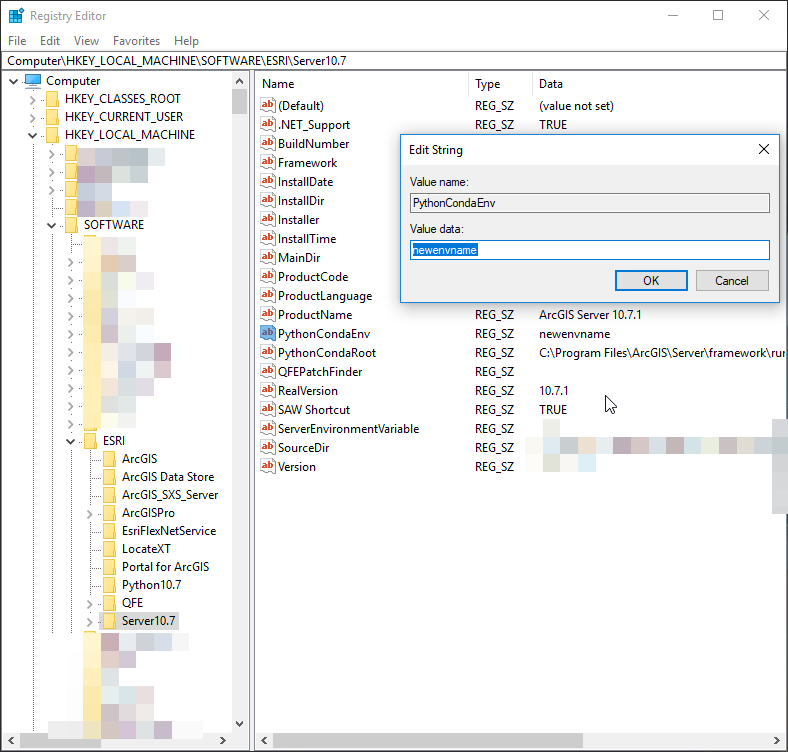
Task: Click the ServerEnvironmentVariable value icon
Action: 267,428
